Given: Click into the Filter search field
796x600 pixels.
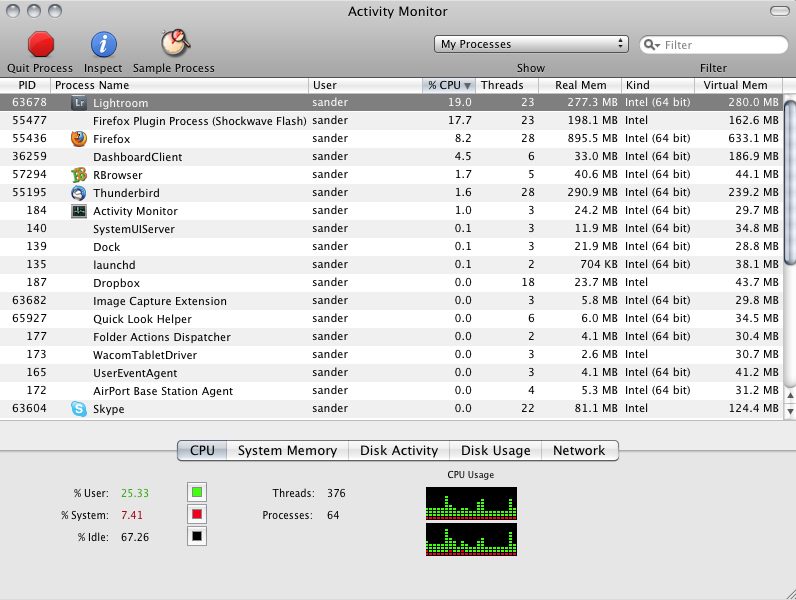Looking at the screenshot, I should pos(714,45).
